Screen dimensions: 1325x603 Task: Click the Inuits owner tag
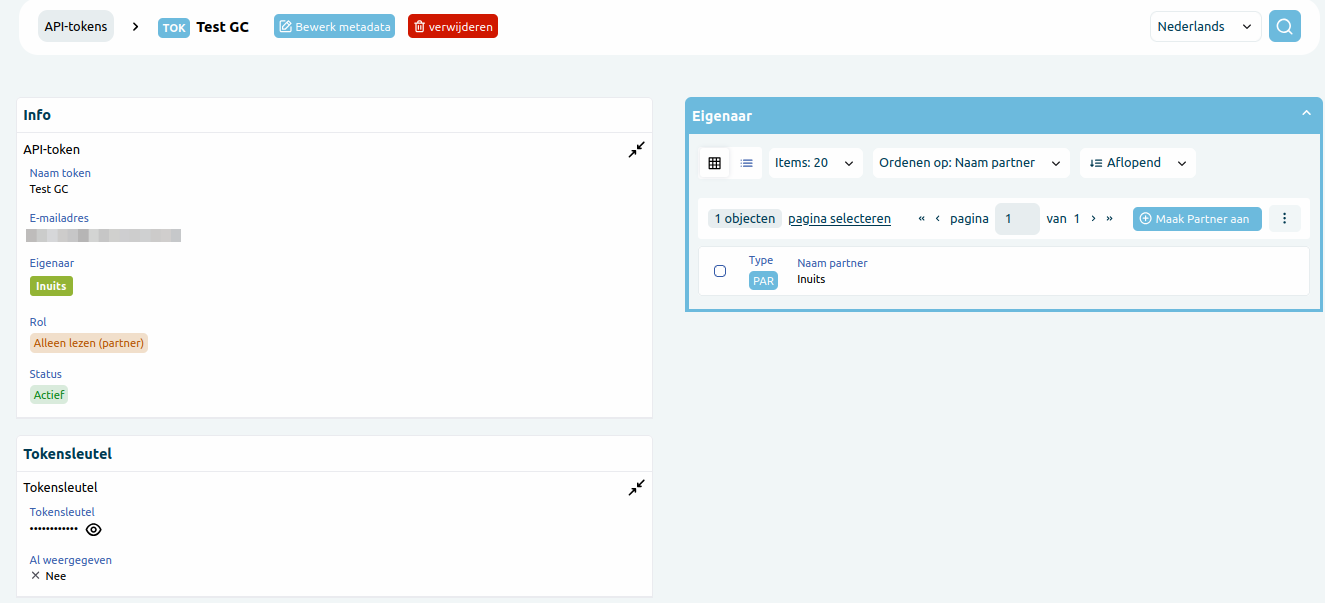(x=51, y=286)
